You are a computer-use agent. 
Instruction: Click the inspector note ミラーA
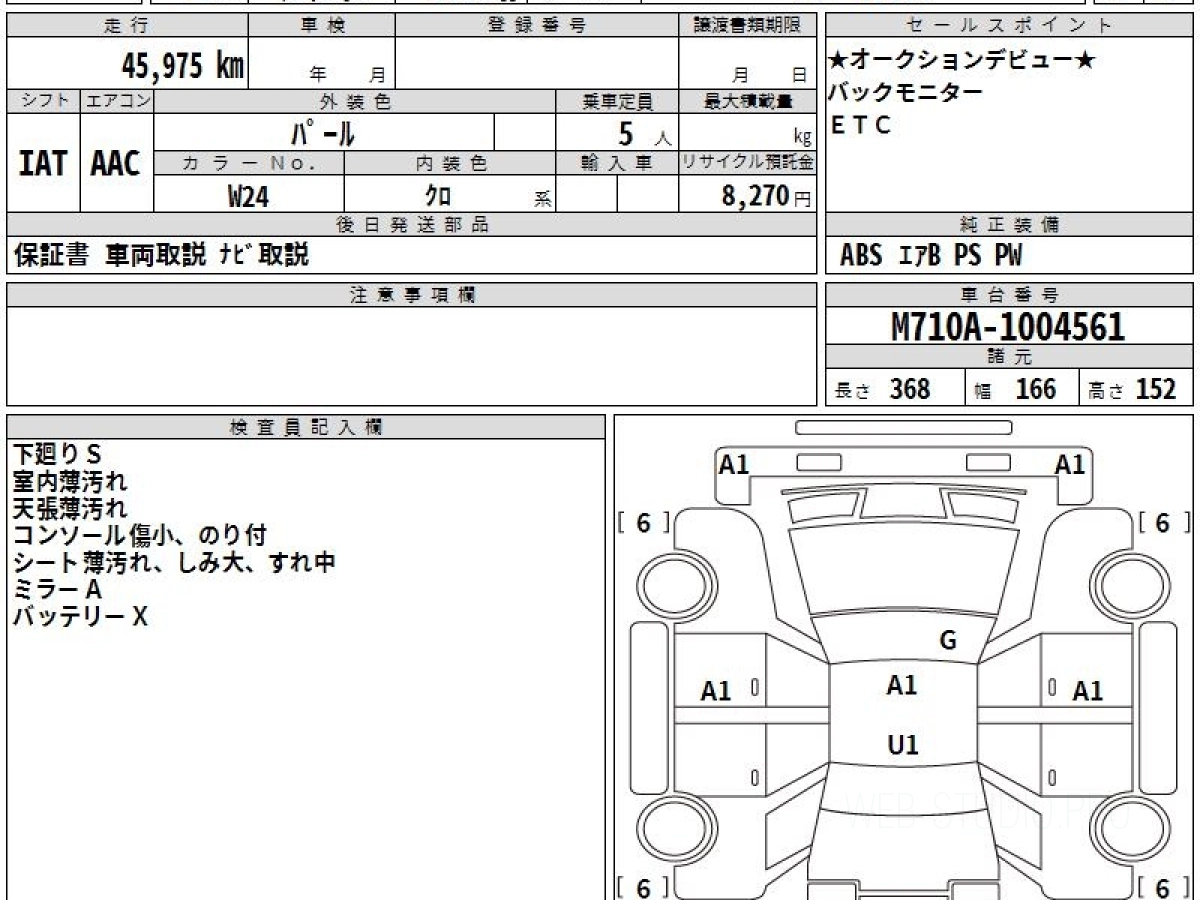tap(57, 590)
